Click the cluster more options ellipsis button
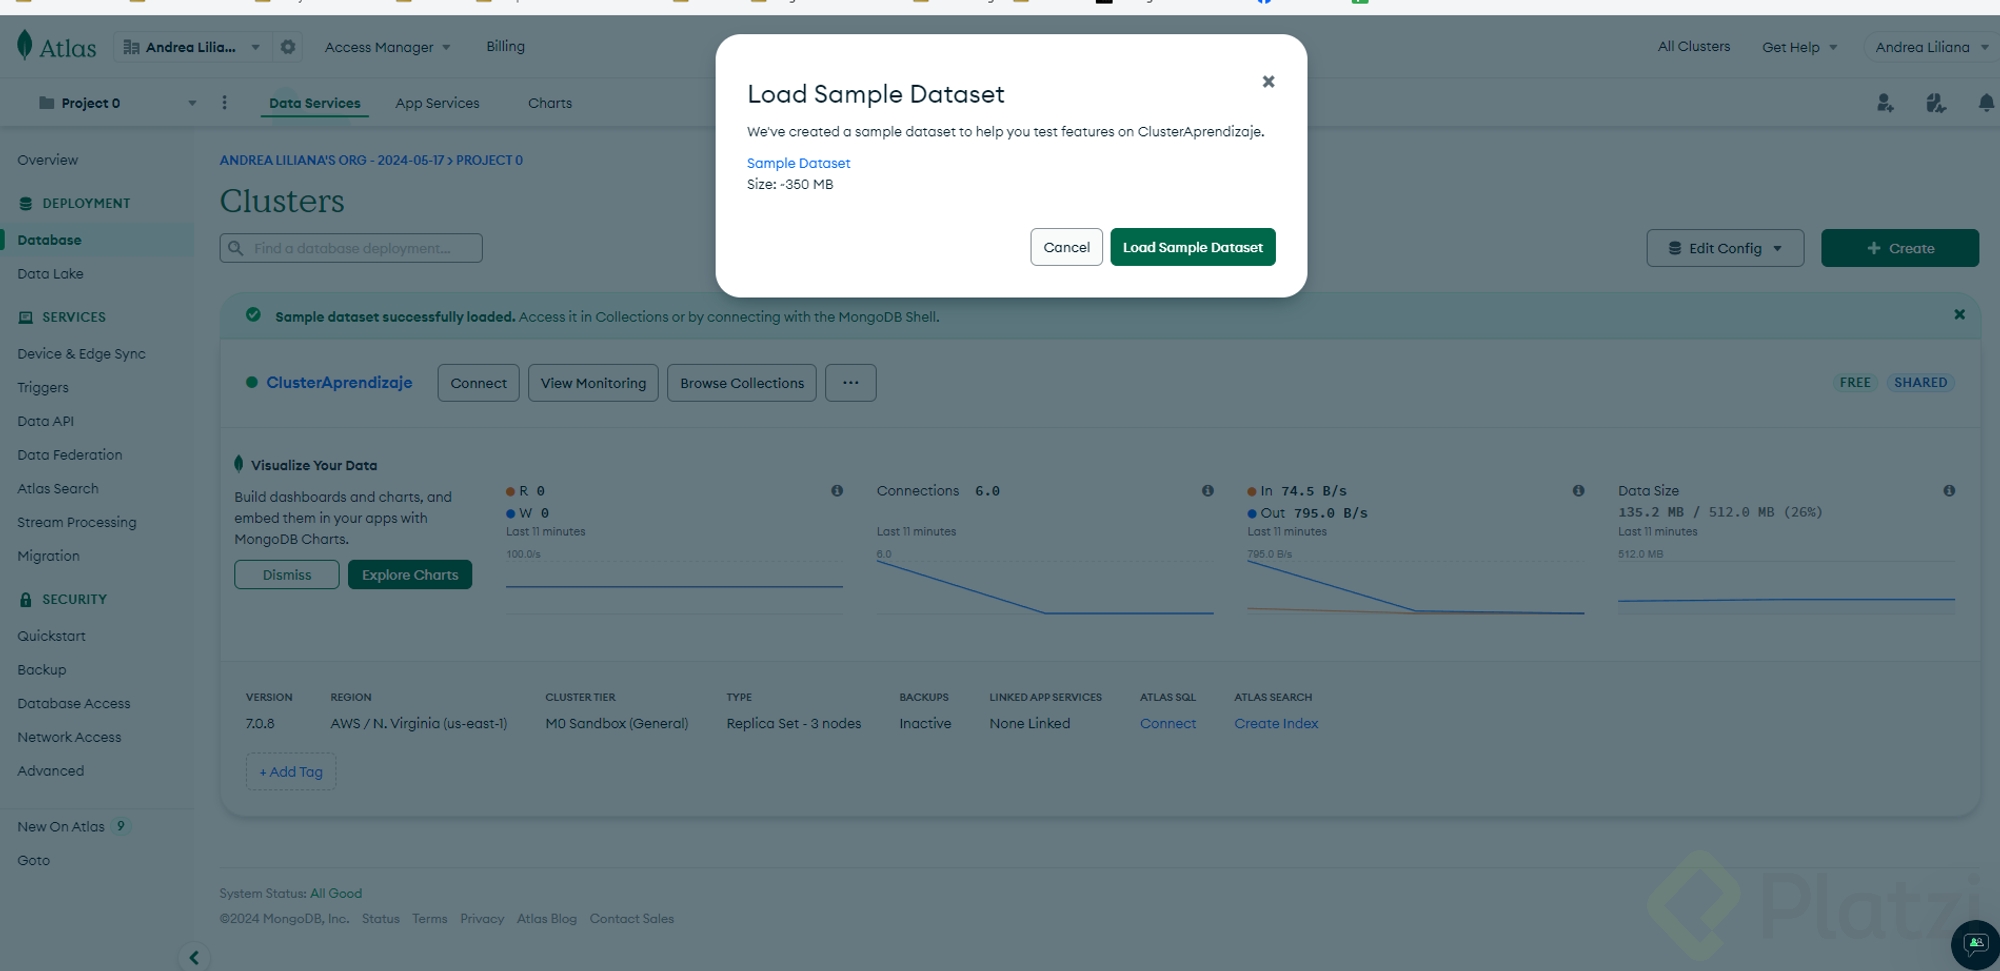Screen dimensions: 2000x971 point(850,383)
